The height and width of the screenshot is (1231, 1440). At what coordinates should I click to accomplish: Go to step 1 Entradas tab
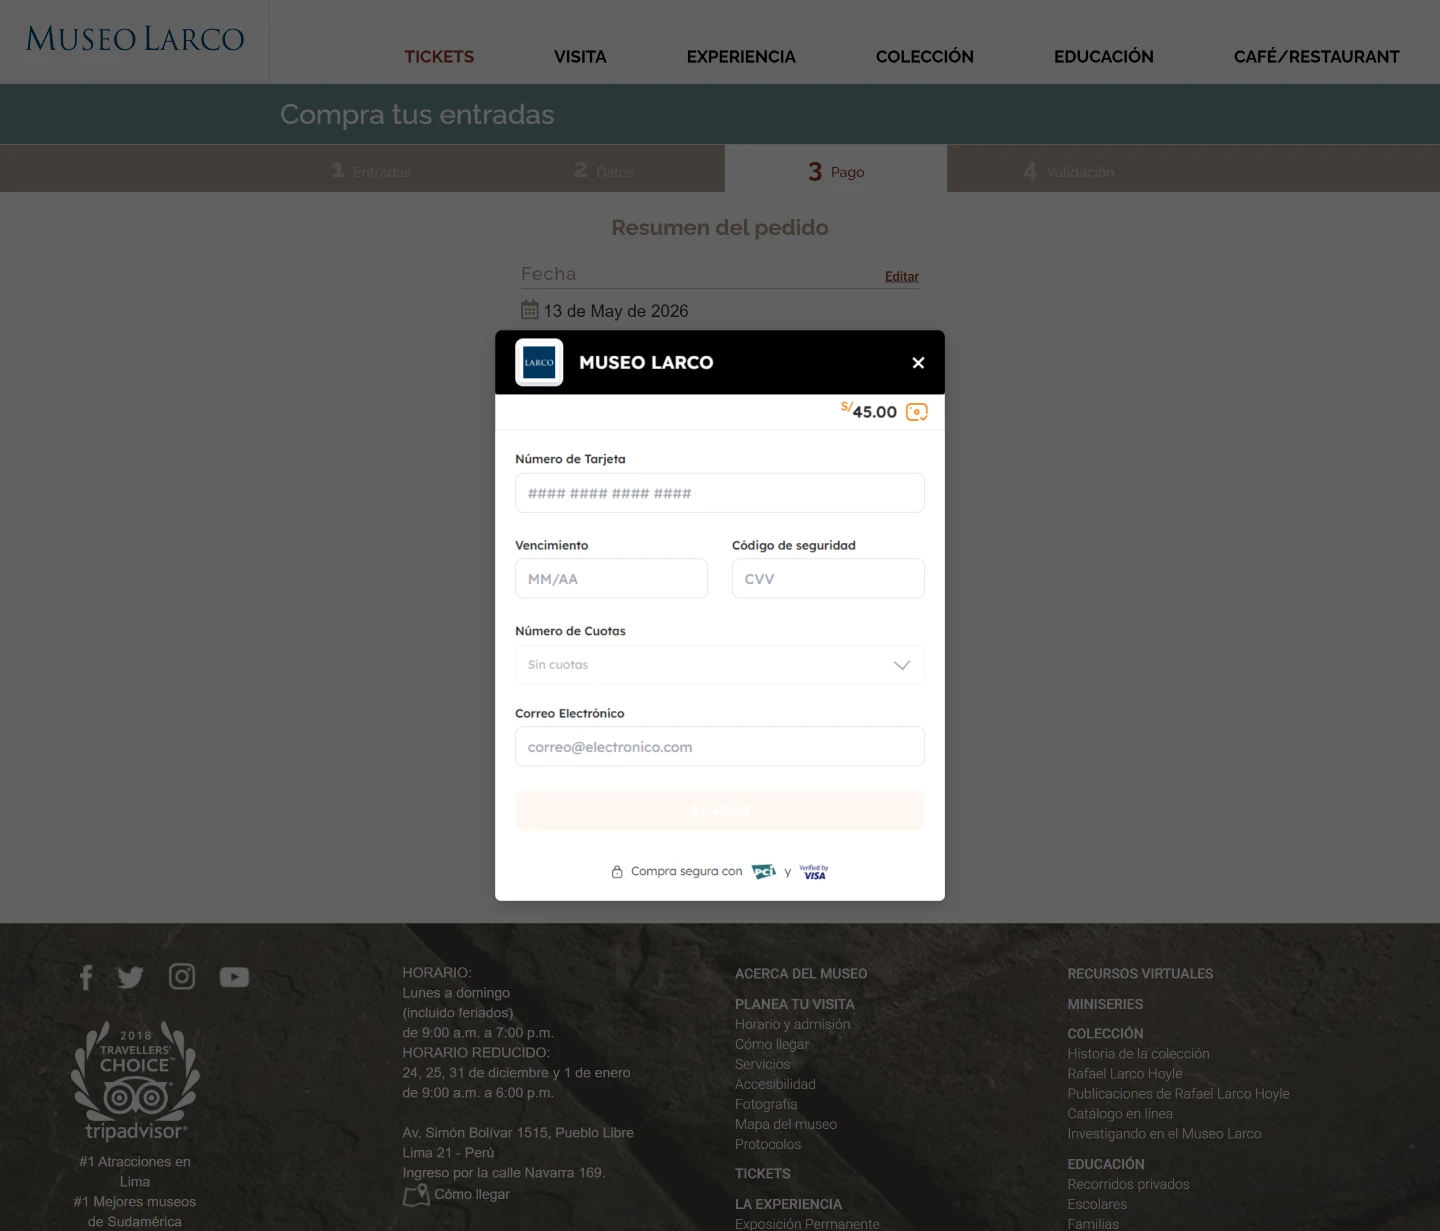pyautogui.click(x=371, y=171)
